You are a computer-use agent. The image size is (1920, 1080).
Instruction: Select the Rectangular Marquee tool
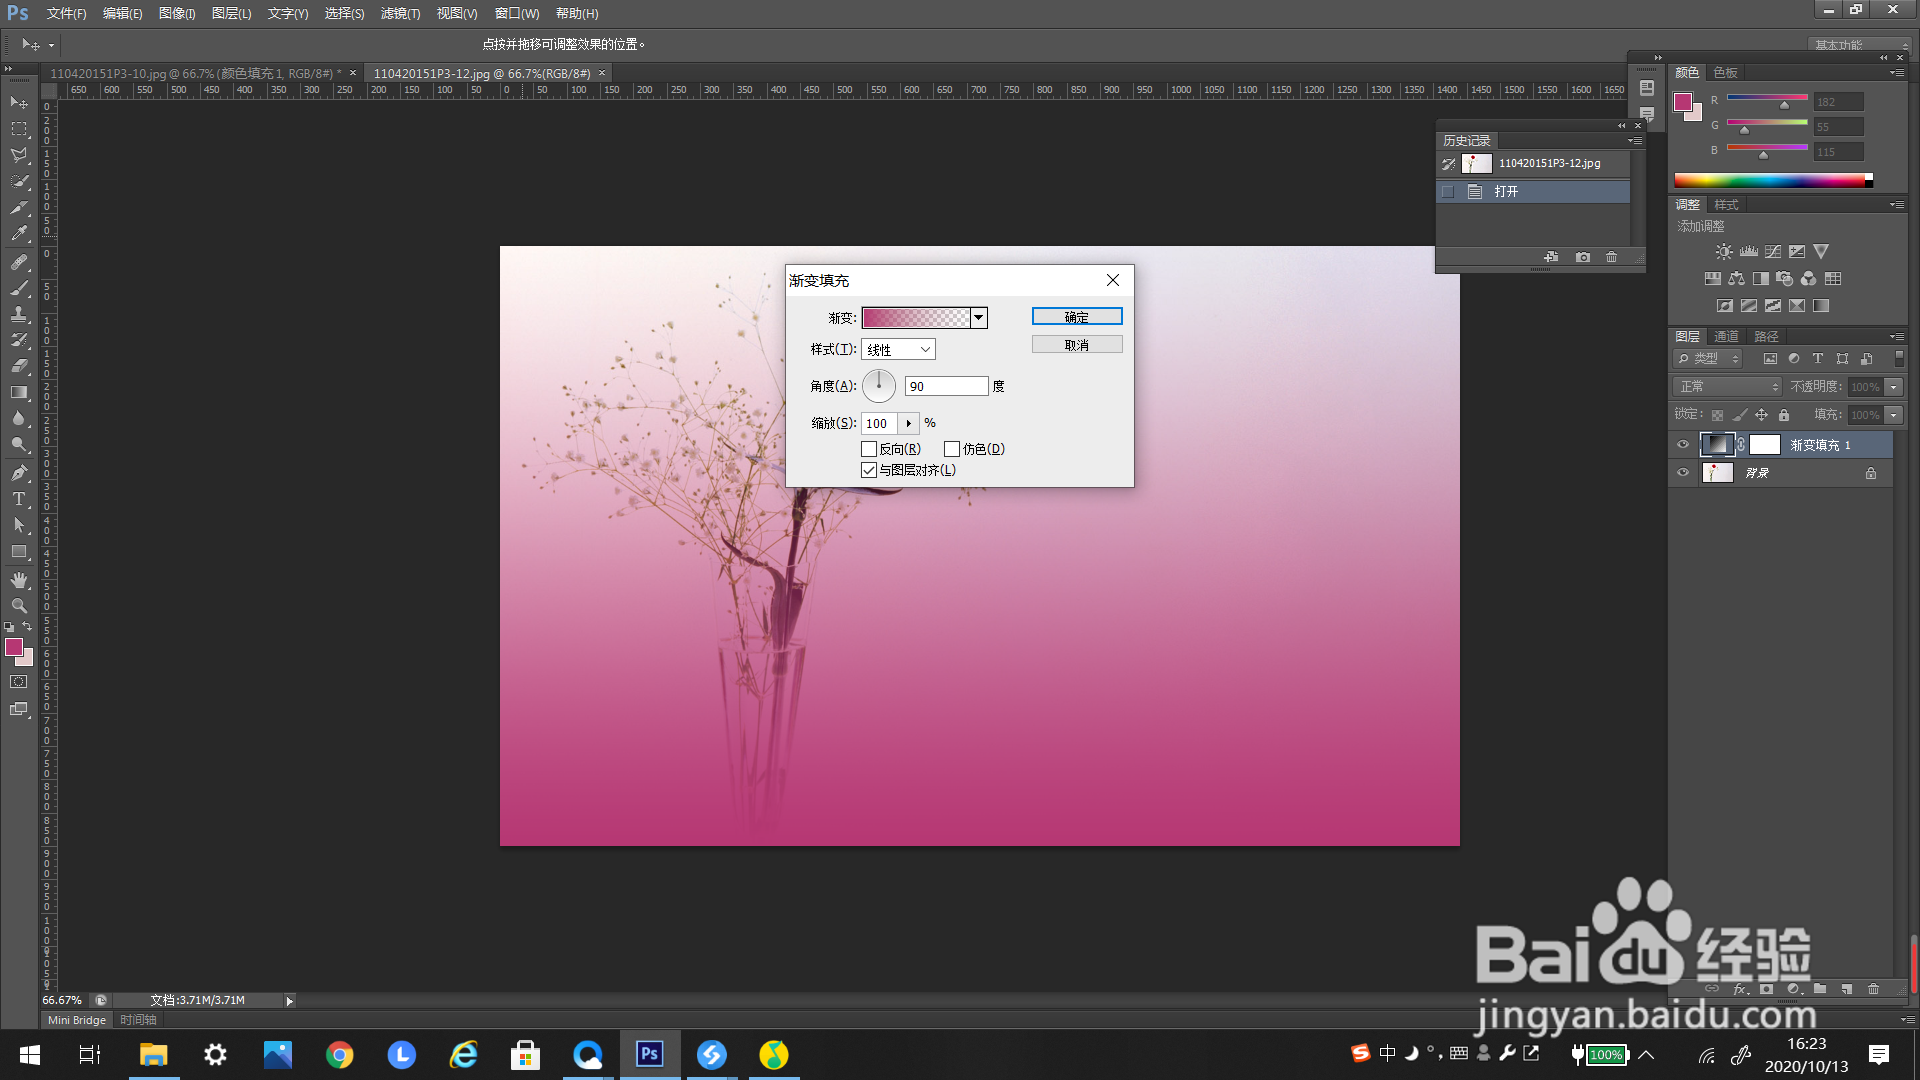18,129
